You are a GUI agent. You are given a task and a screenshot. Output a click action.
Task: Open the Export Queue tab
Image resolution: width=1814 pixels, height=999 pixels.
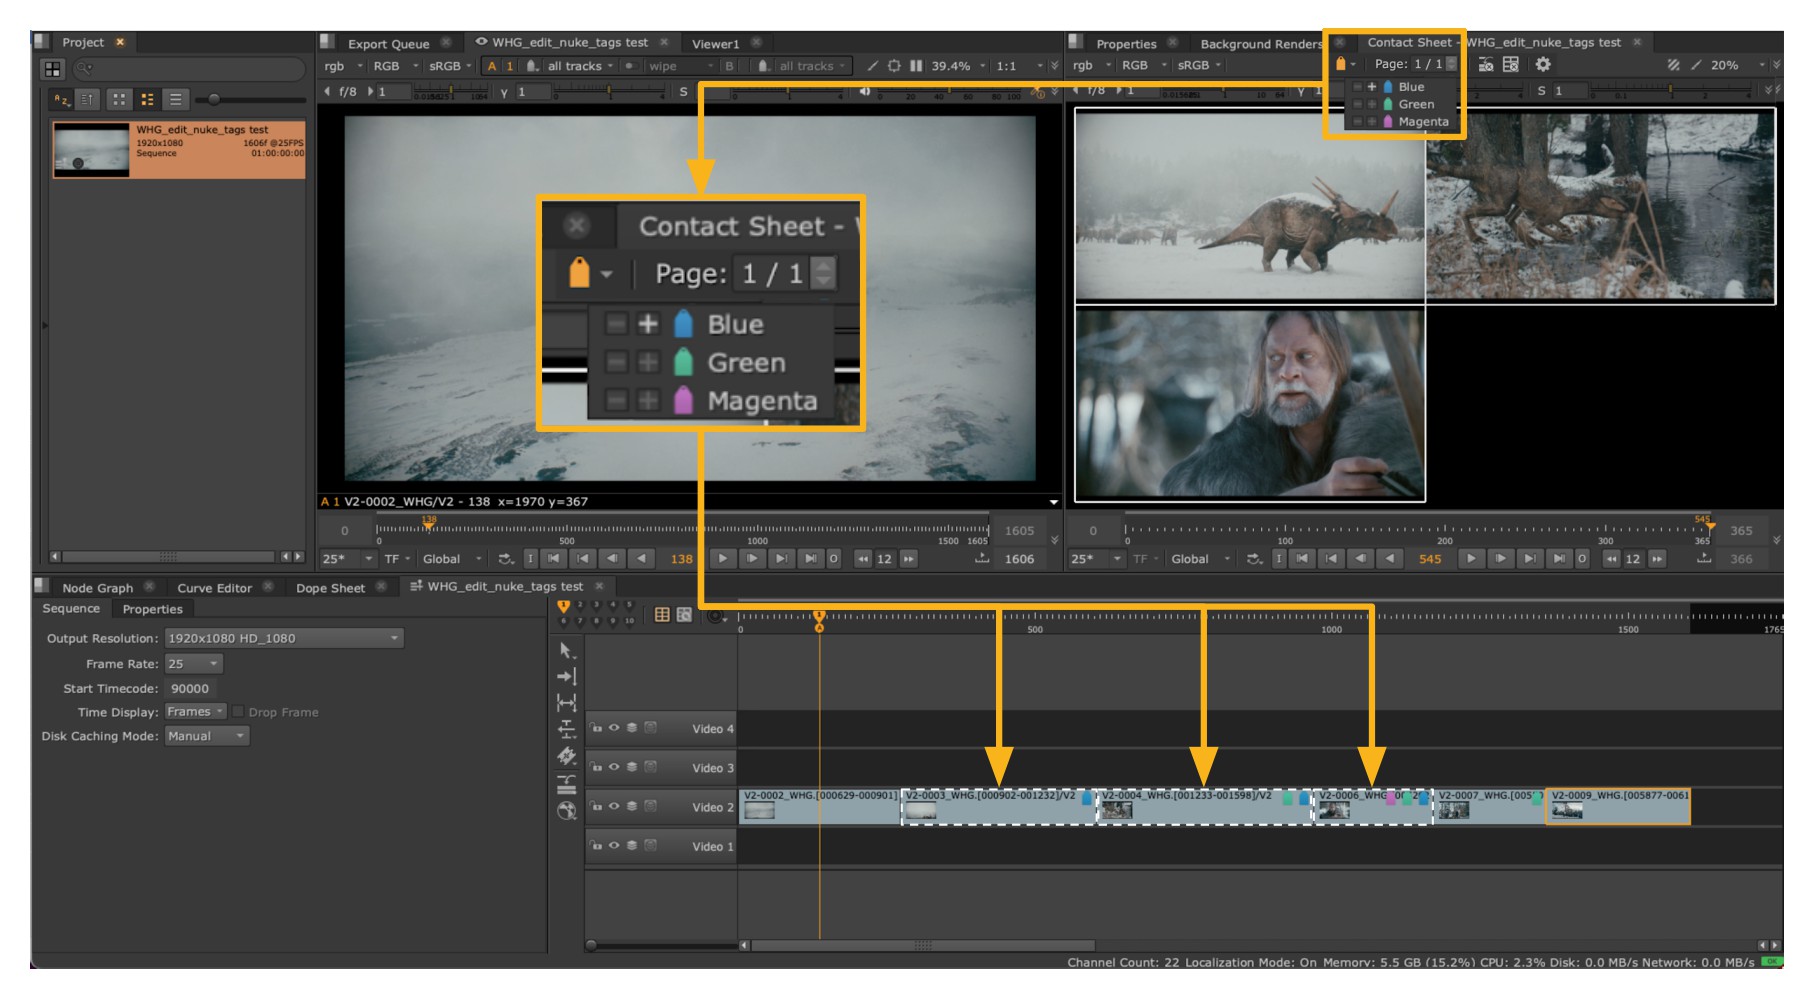[388, 44]
